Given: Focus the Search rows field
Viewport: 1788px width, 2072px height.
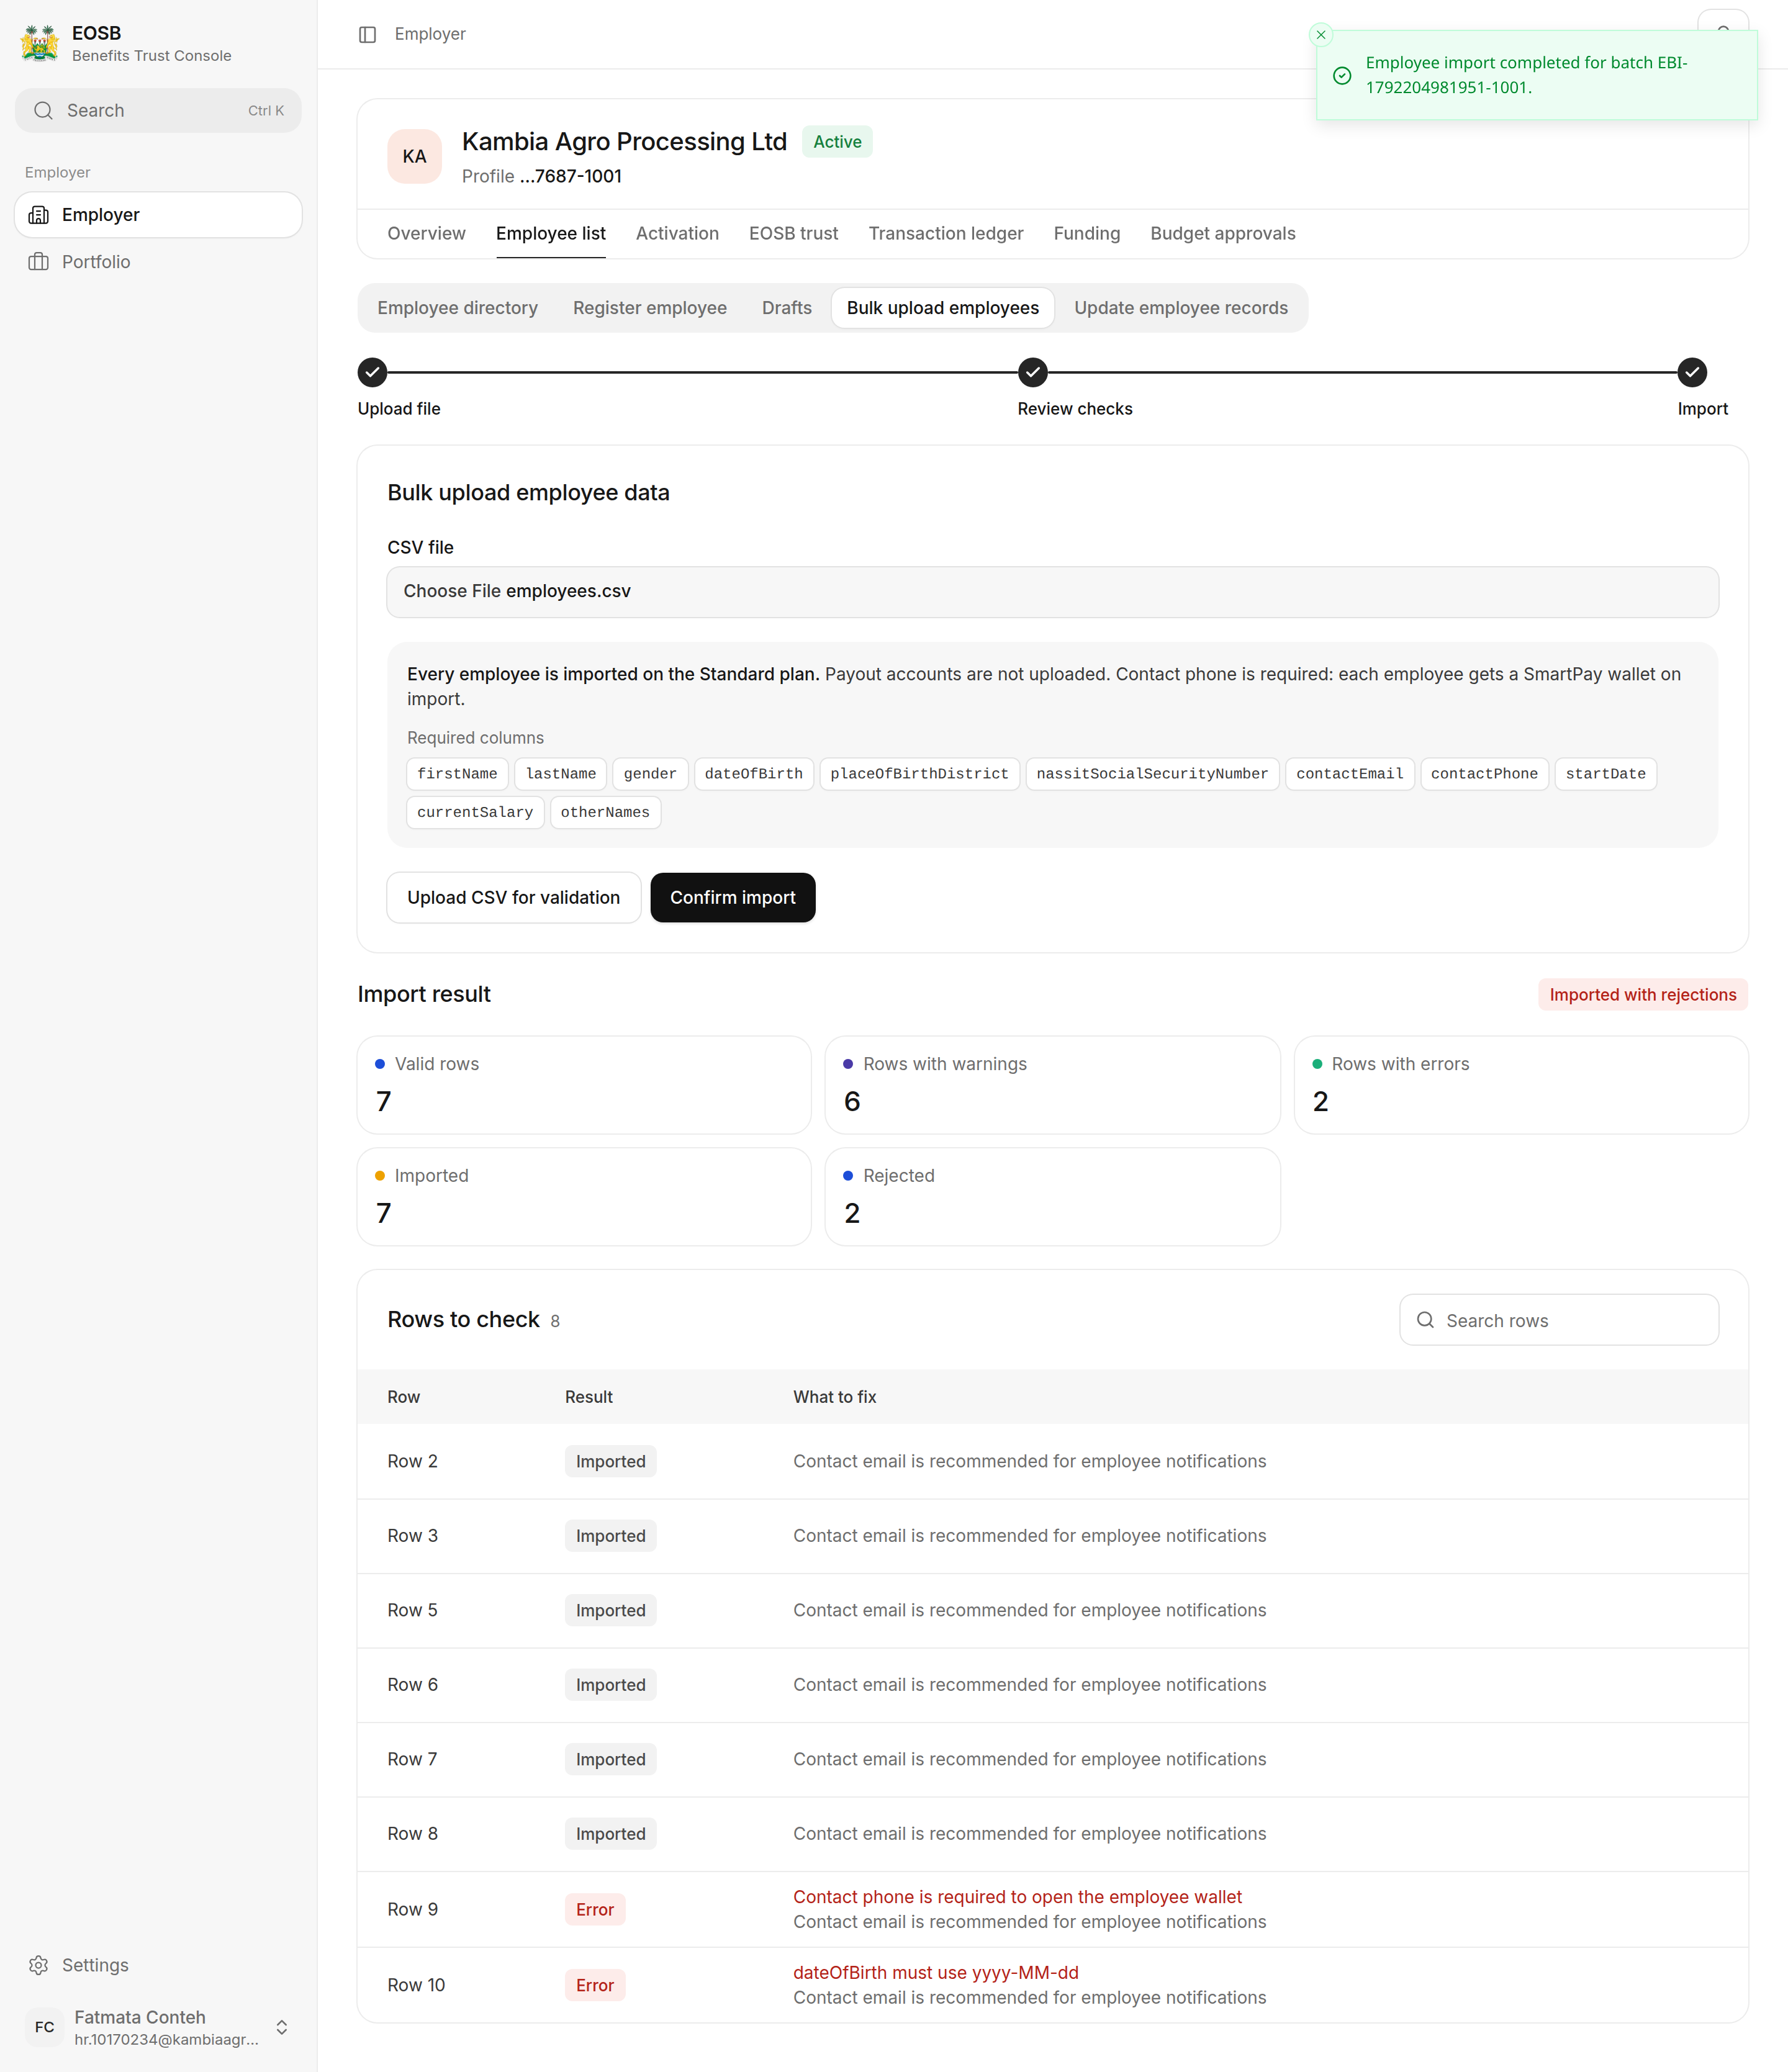Looking at the screenshot, I should [x=1558, y=1320].
